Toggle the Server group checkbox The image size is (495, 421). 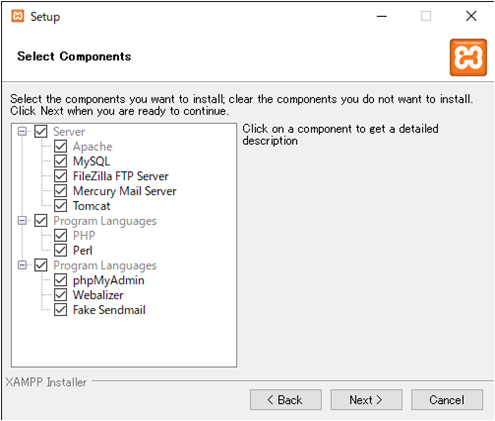pos(41,131)
